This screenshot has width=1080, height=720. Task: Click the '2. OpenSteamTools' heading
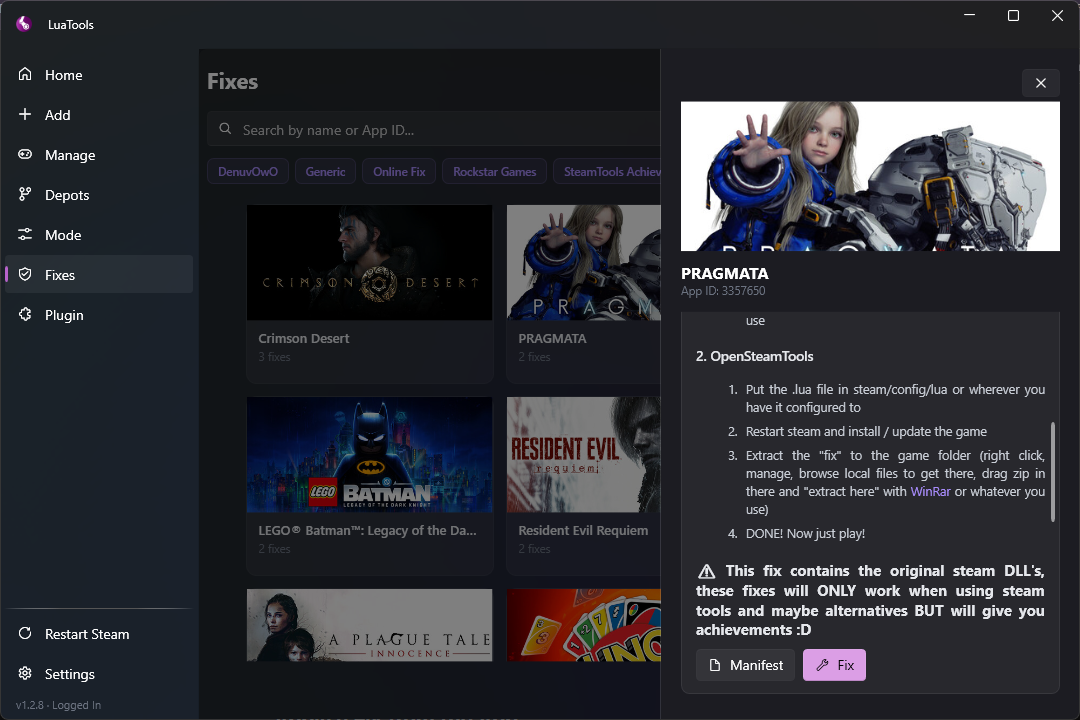(754, 356)
